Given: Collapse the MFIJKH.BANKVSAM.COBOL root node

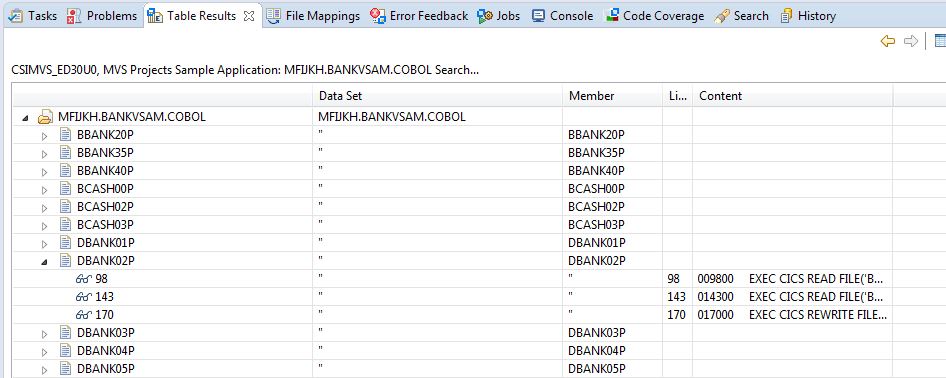Looking at the screenshot, I should pos(25,118).
